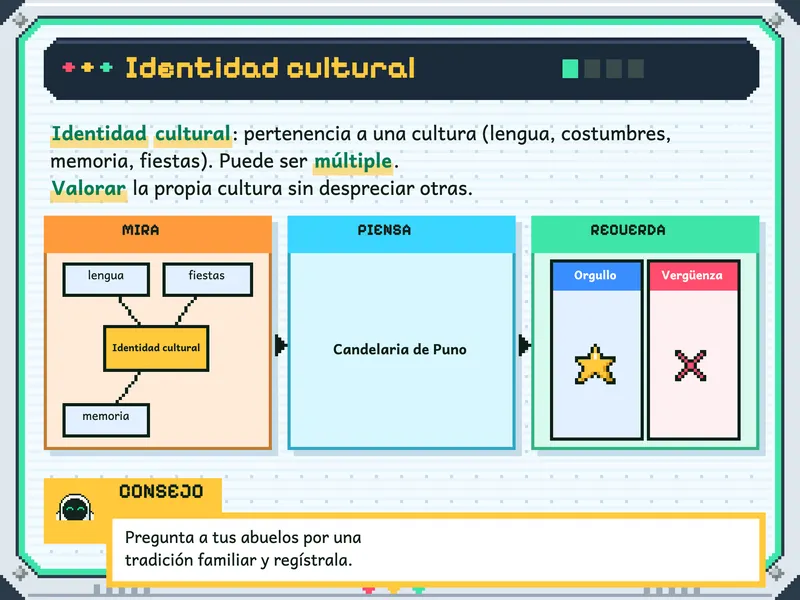This screenshot has width=800, height=600.
Task: Click highlighted term Identidad cultural in definition
Action: [x=141, y=134]
